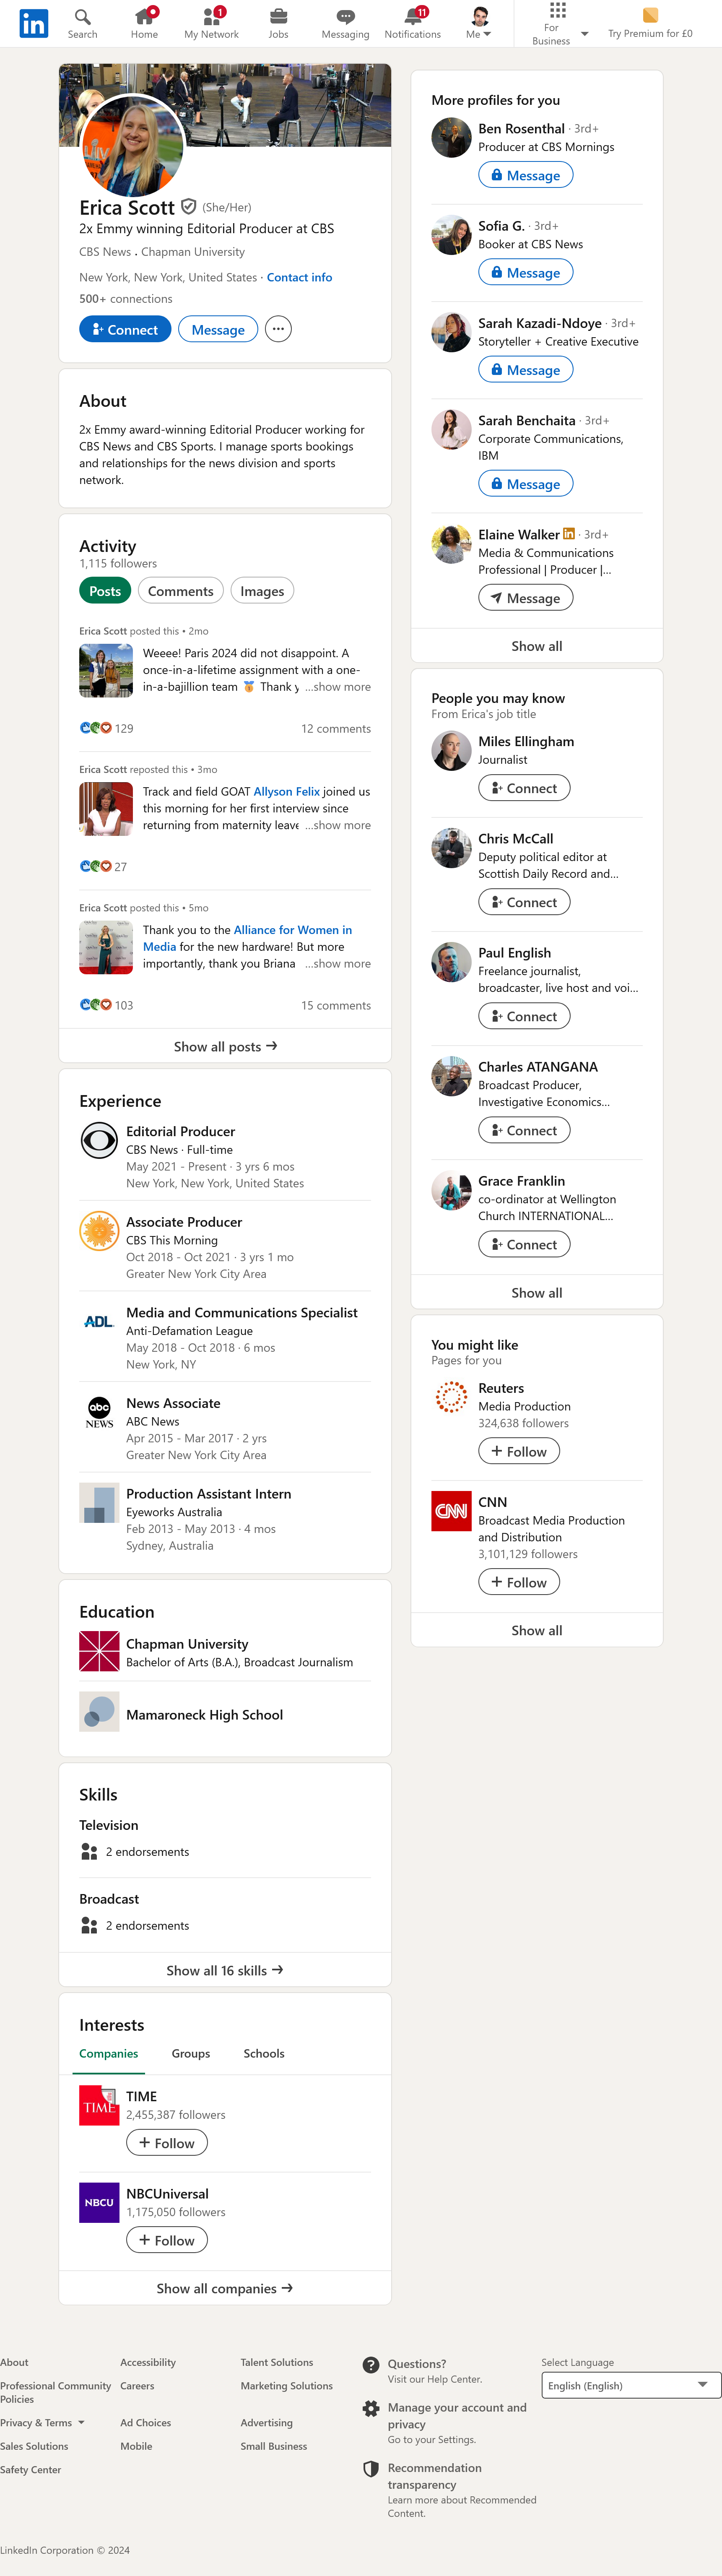Click the CBS News logo in Experience
Image resolution: width=722 pixels, height=2576 pixels.
[x=99, y=1140]
